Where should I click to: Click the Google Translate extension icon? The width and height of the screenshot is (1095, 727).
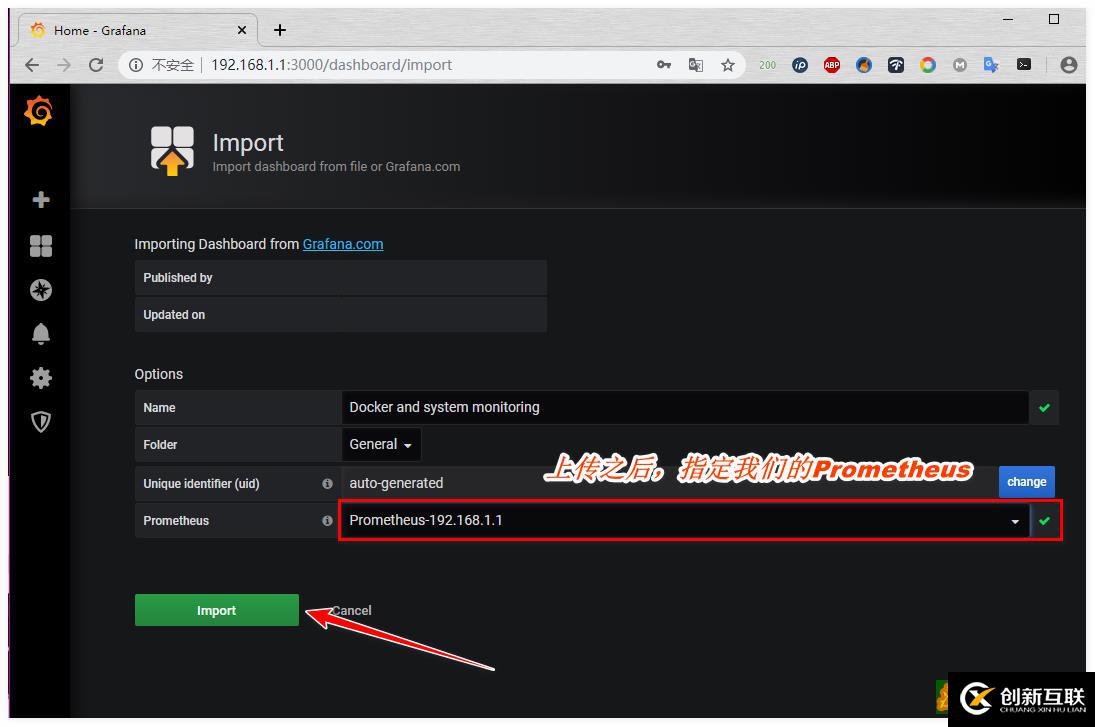point(991,65)
